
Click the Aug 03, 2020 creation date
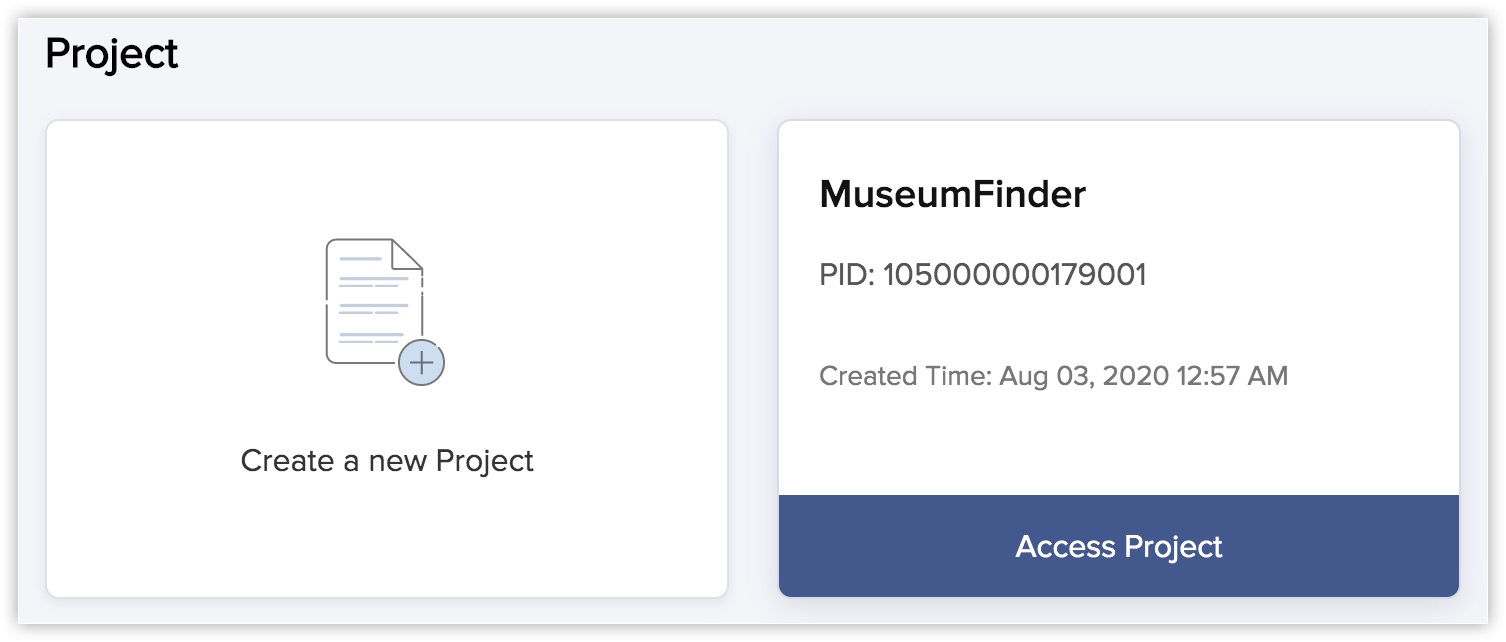pos(1083,377)
